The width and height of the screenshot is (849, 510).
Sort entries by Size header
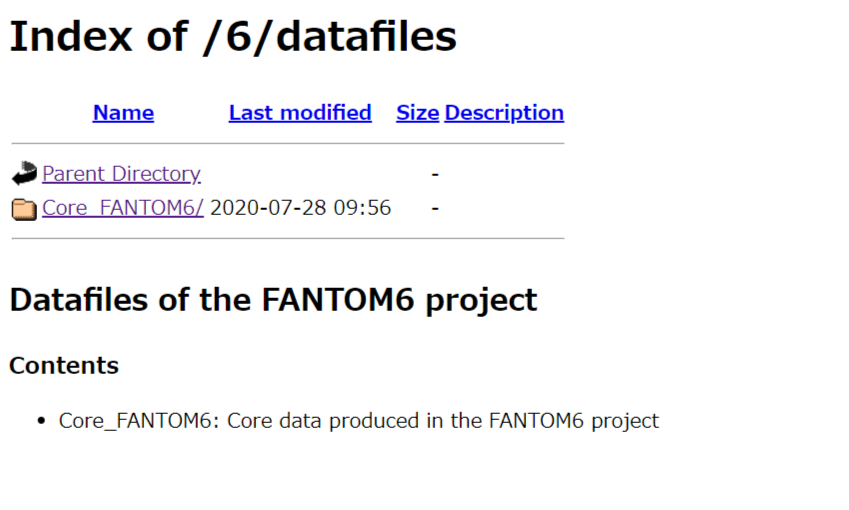pyautogui.click(x=417, y=113)
